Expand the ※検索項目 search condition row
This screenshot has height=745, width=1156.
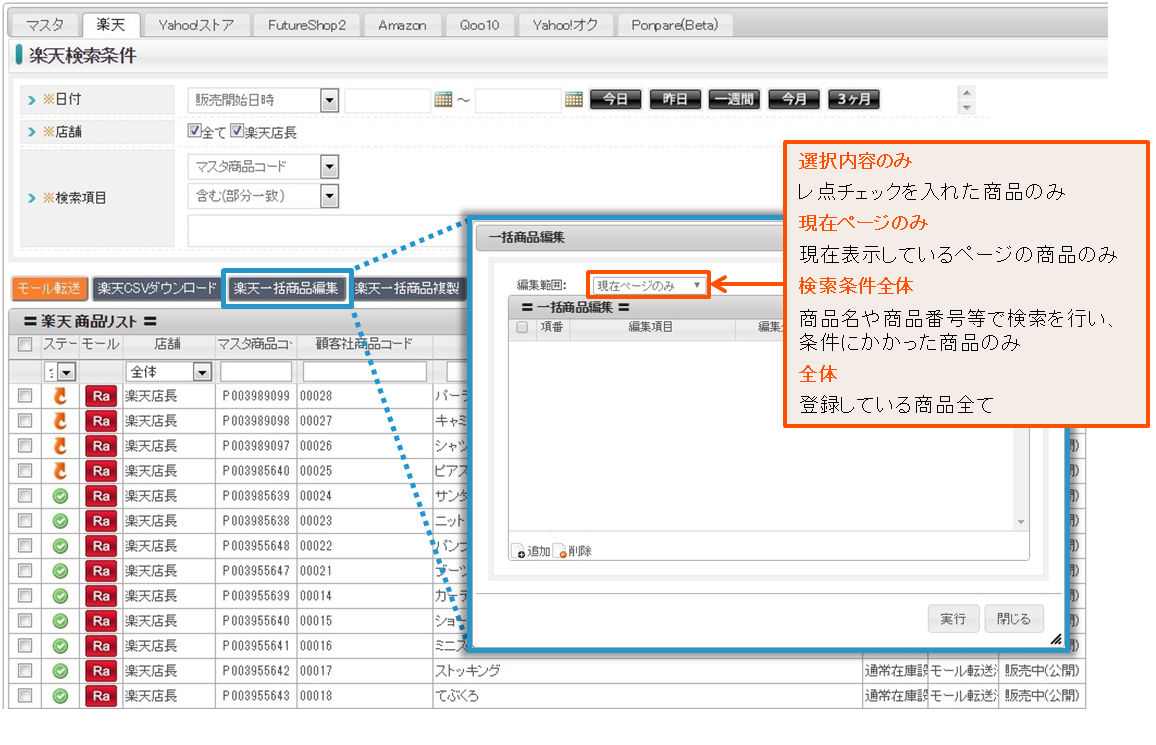pos(31,198)
